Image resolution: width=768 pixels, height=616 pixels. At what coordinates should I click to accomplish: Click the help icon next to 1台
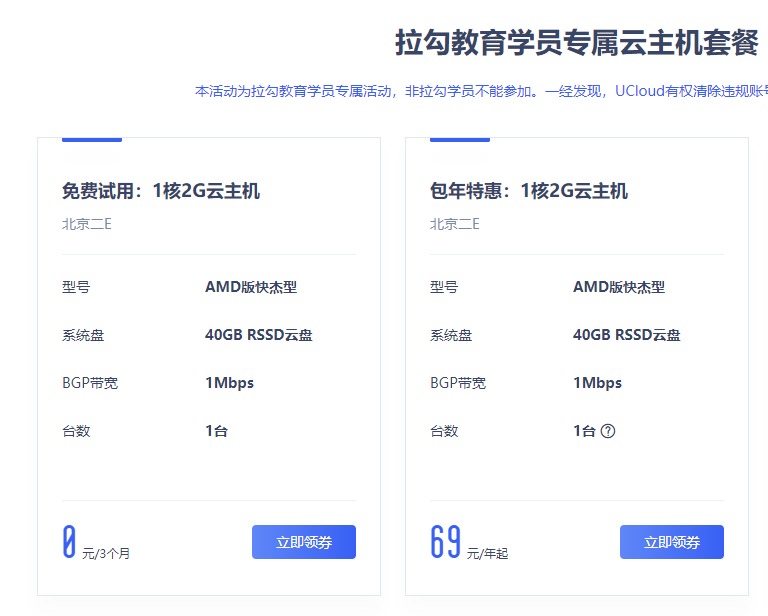coord(608,431)
